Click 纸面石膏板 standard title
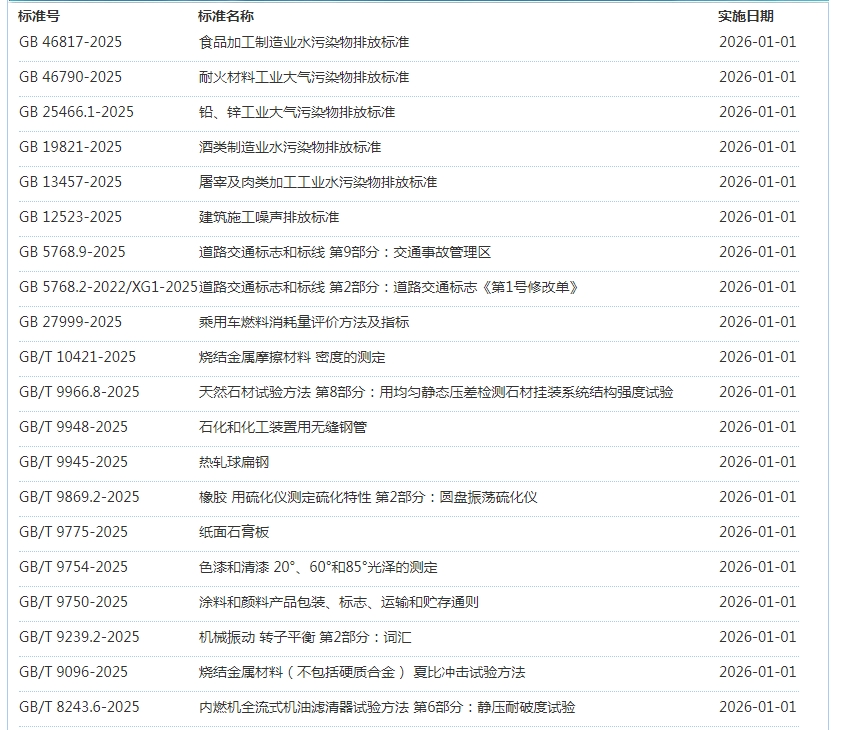850x730 pixels. [x=234, y=532]
